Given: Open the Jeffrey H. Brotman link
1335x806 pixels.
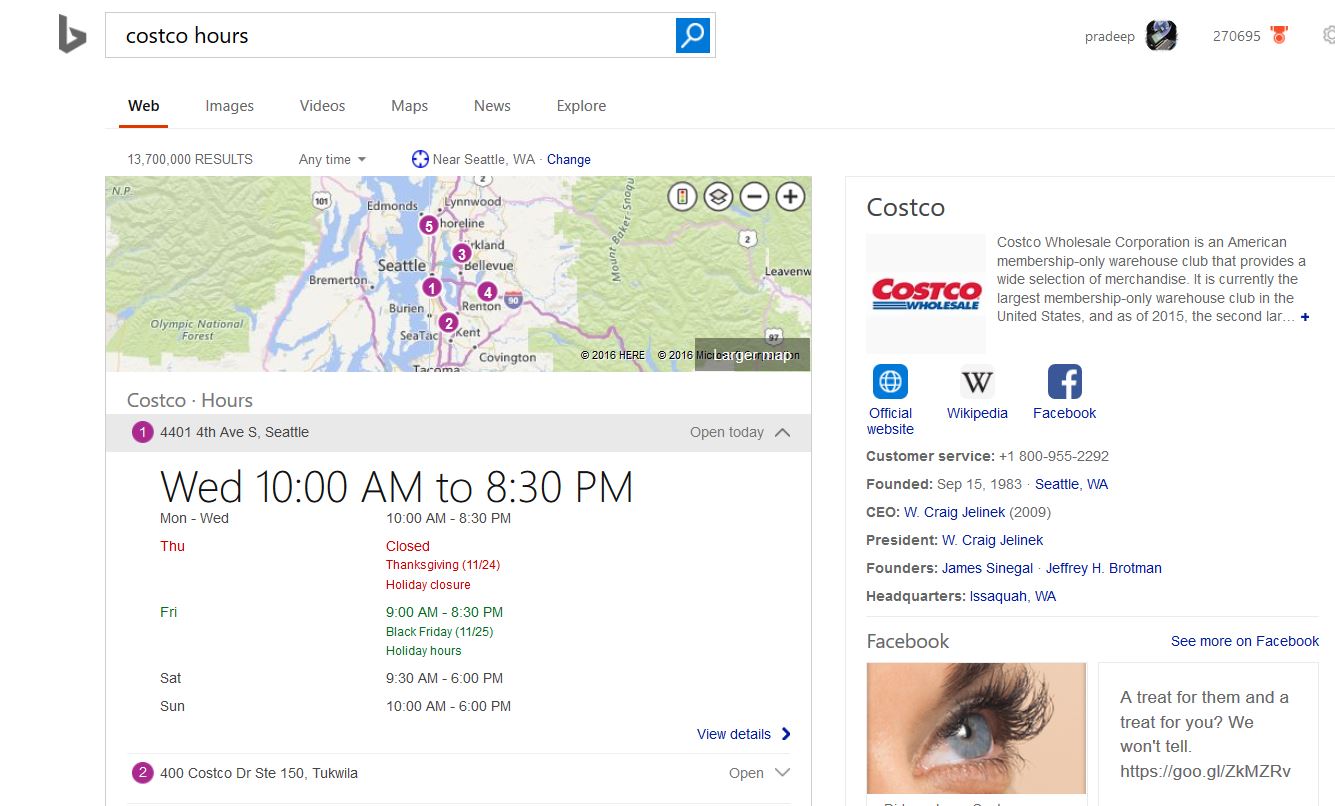Looking at the screenshot, I should 1104,568.
